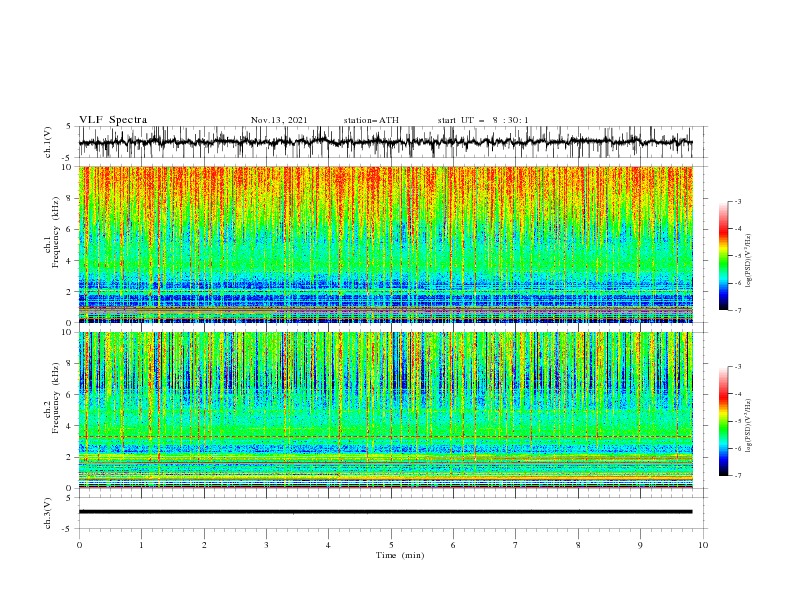
Task: Click the "-3" tick on ch.2 colorbar
Action: click(x=738, y=367)
